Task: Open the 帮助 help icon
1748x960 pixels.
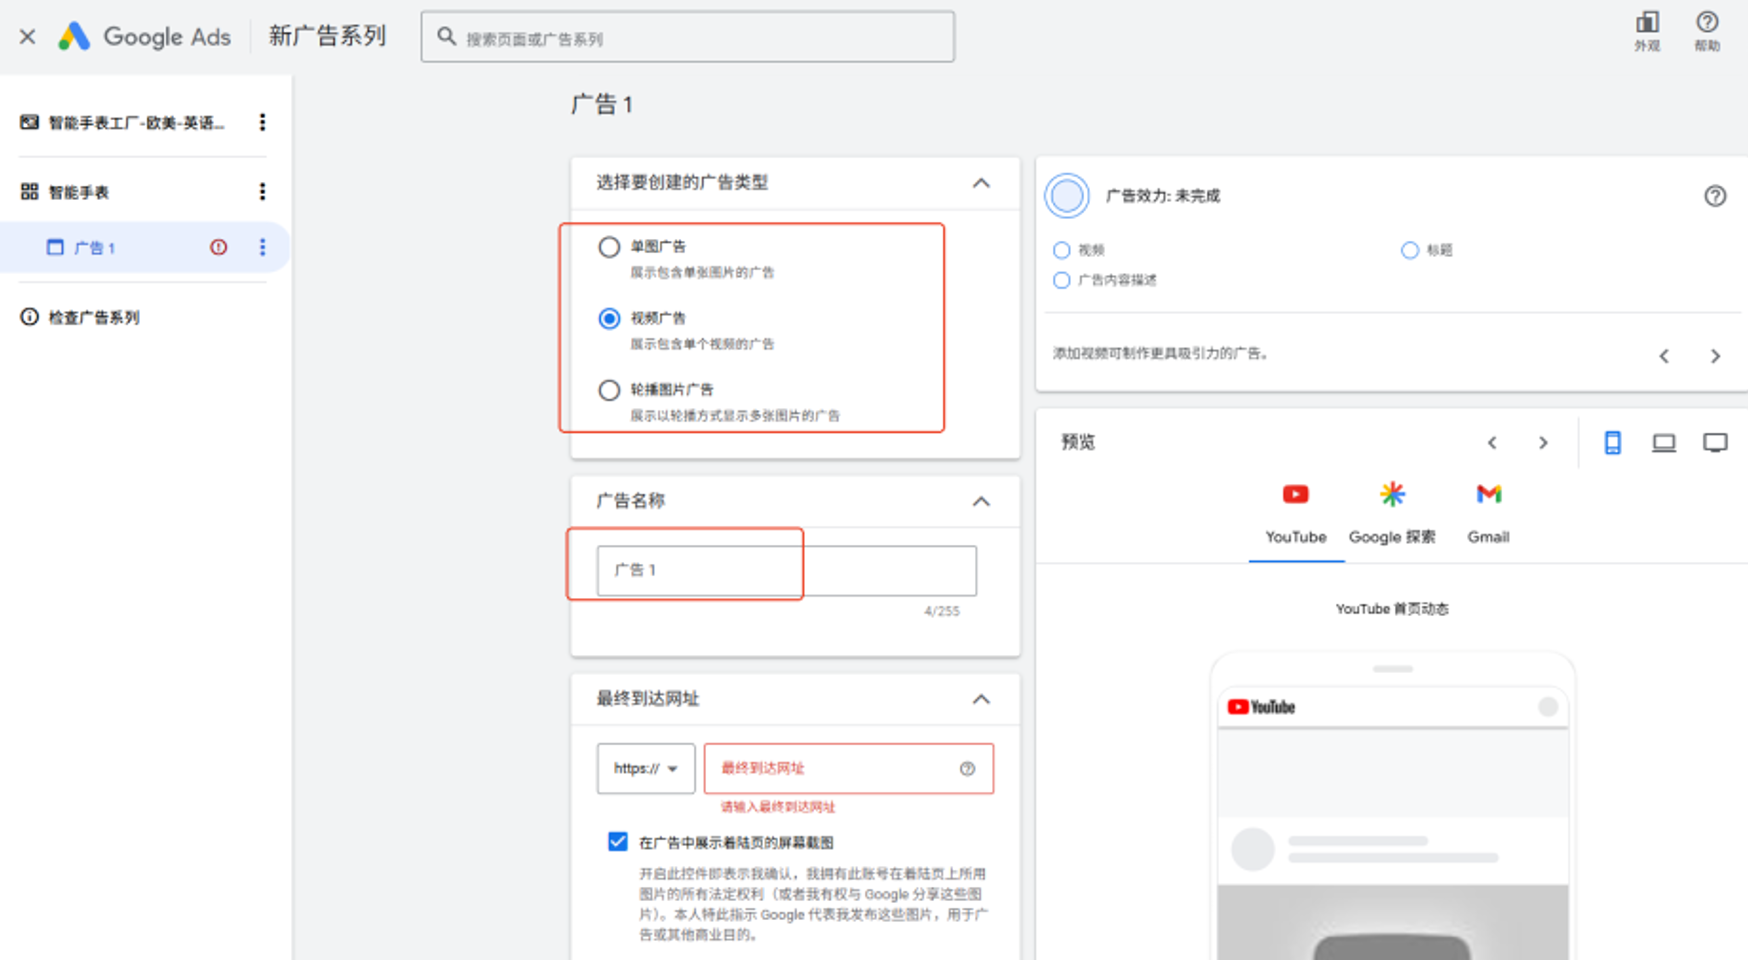Action: [1706, 30]
